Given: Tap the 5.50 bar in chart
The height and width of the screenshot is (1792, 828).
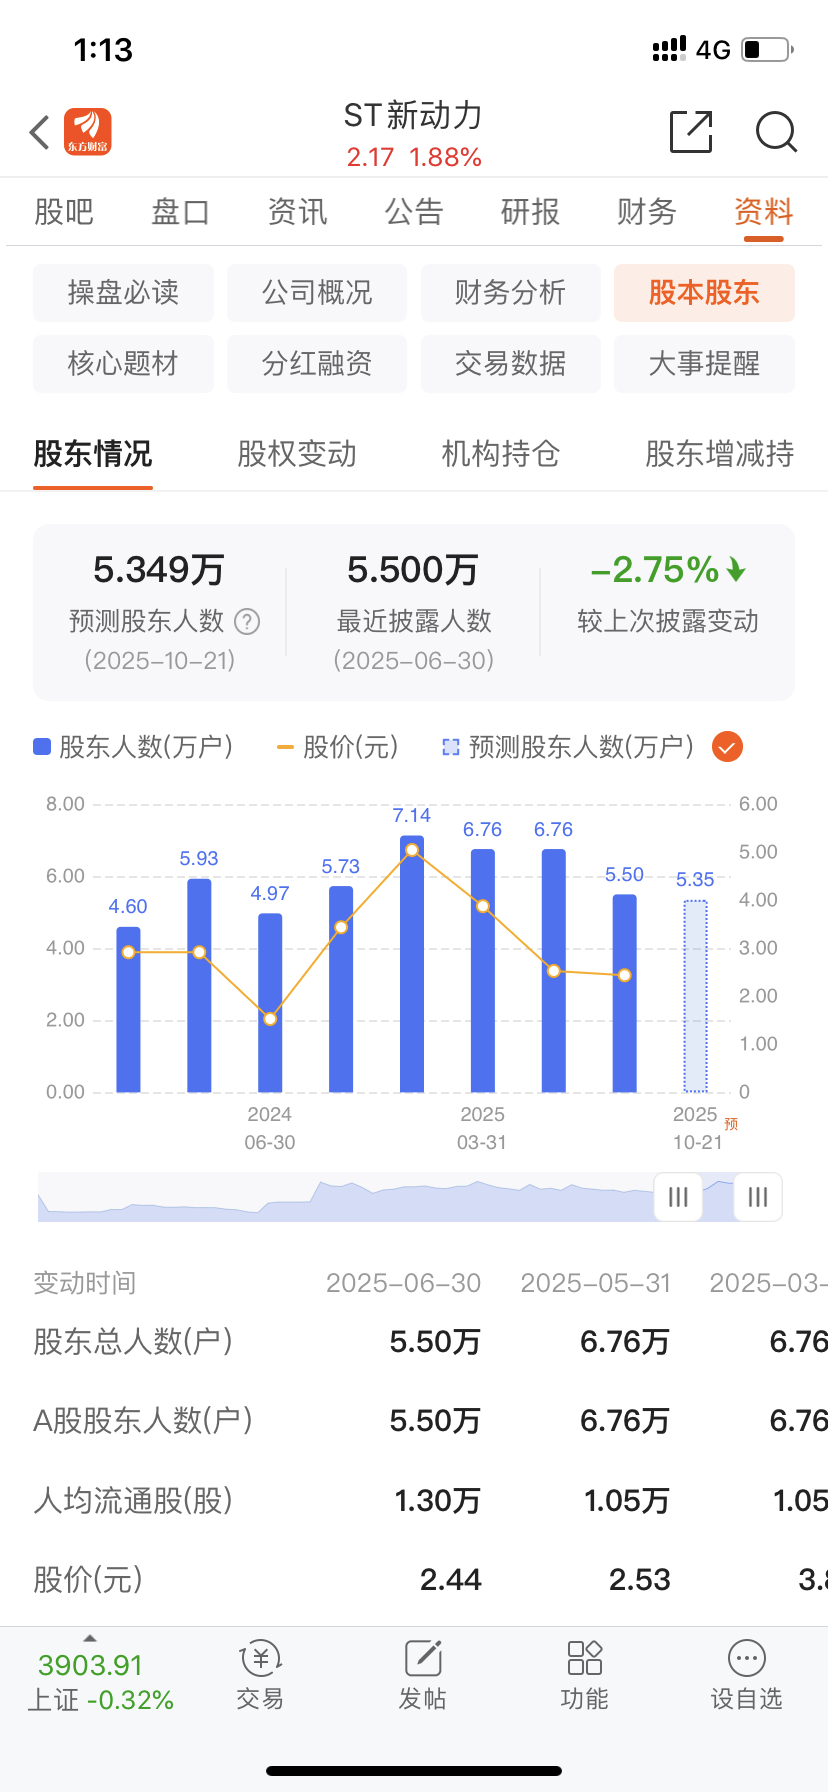Looking at the screenshot, I should [x=624, y=993].
